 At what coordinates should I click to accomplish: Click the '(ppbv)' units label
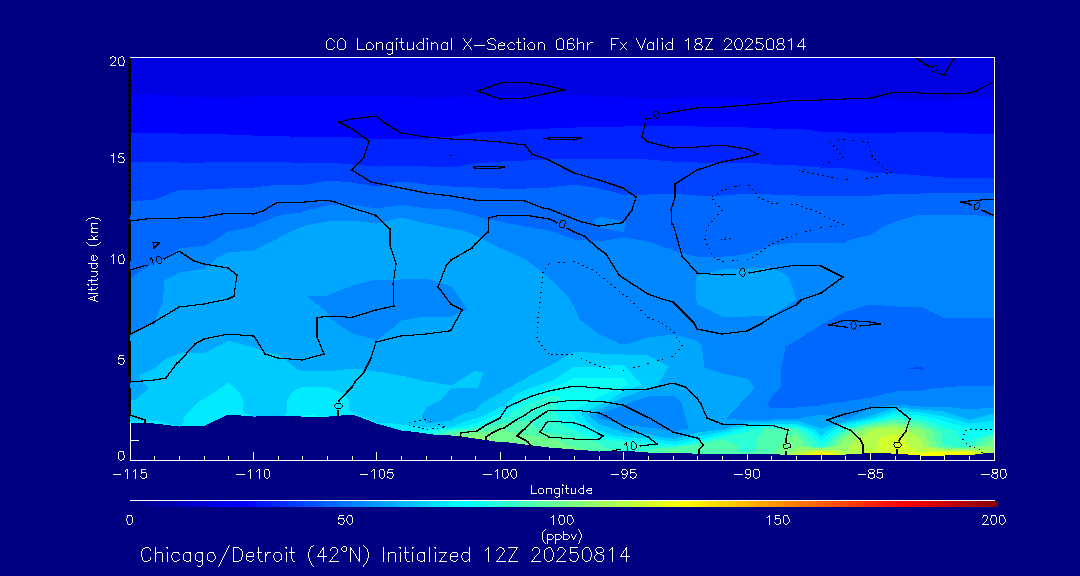pyautogui.click(x=561, y=535)
